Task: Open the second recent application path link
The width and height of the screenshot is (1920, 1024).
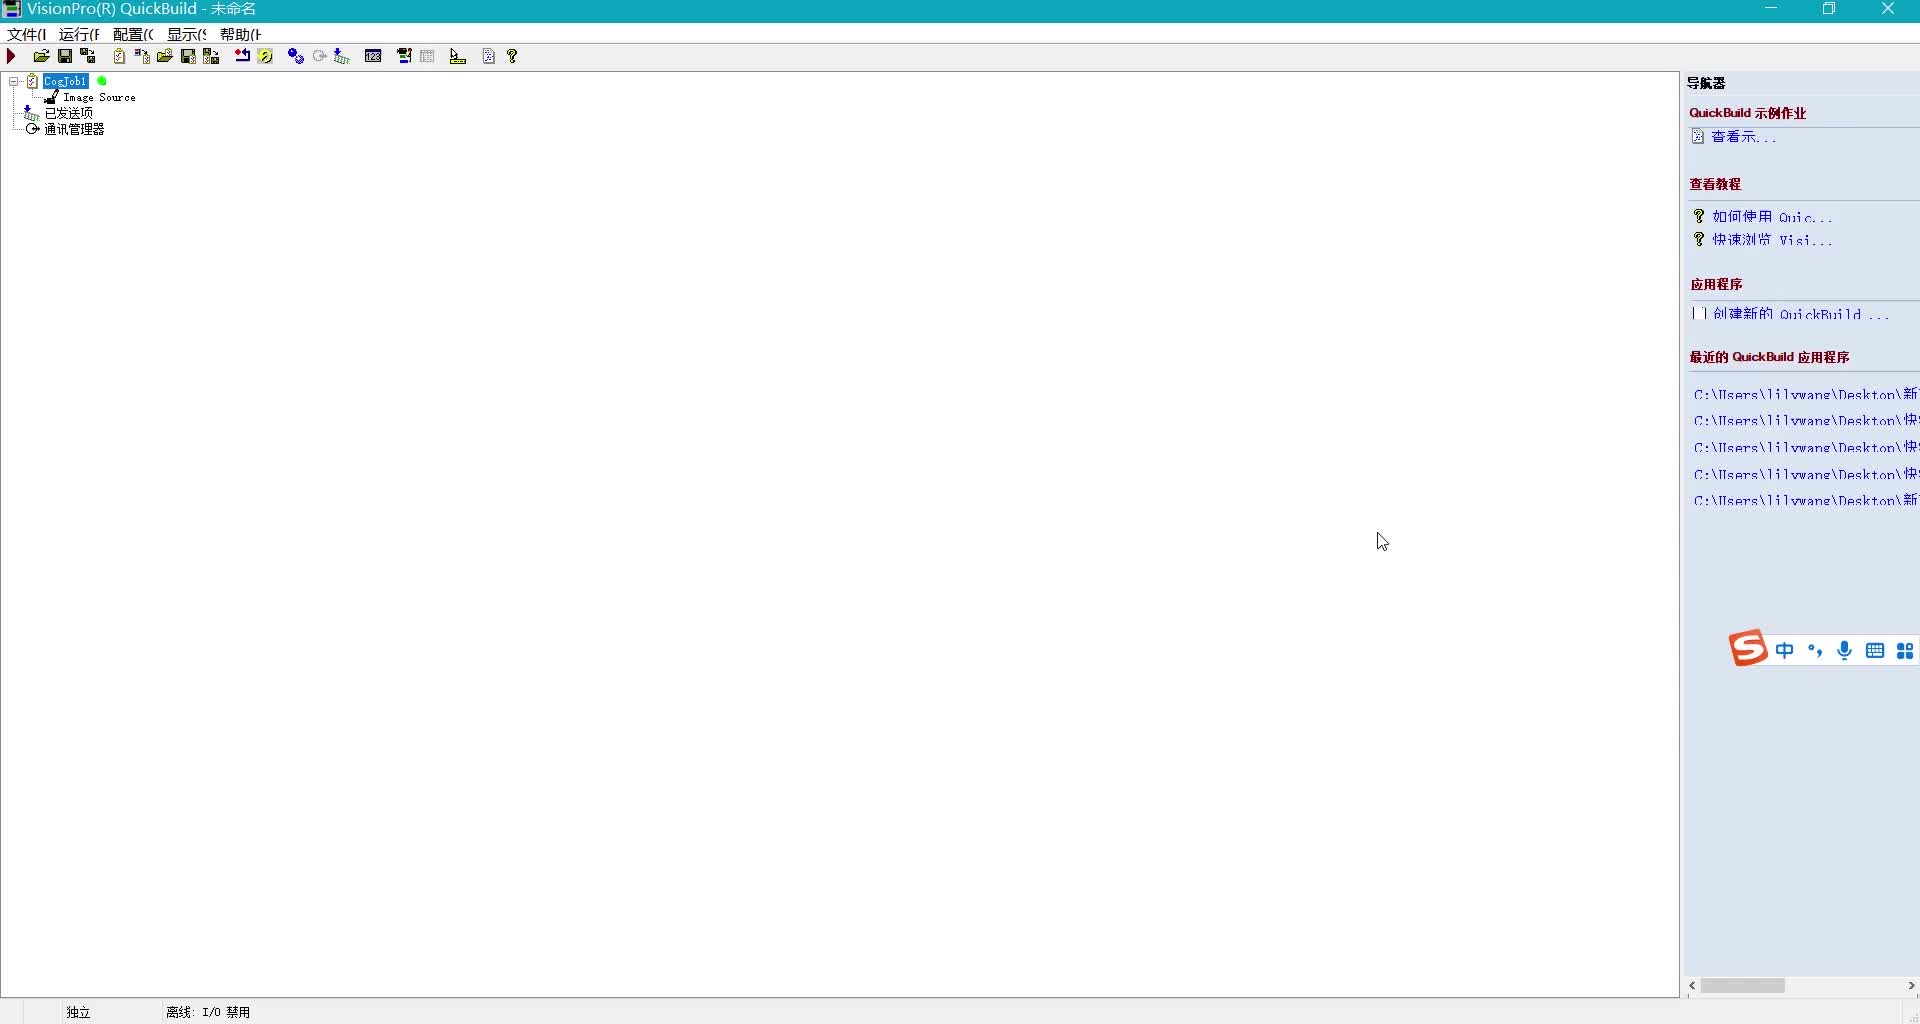Action: click(1806, 421)
